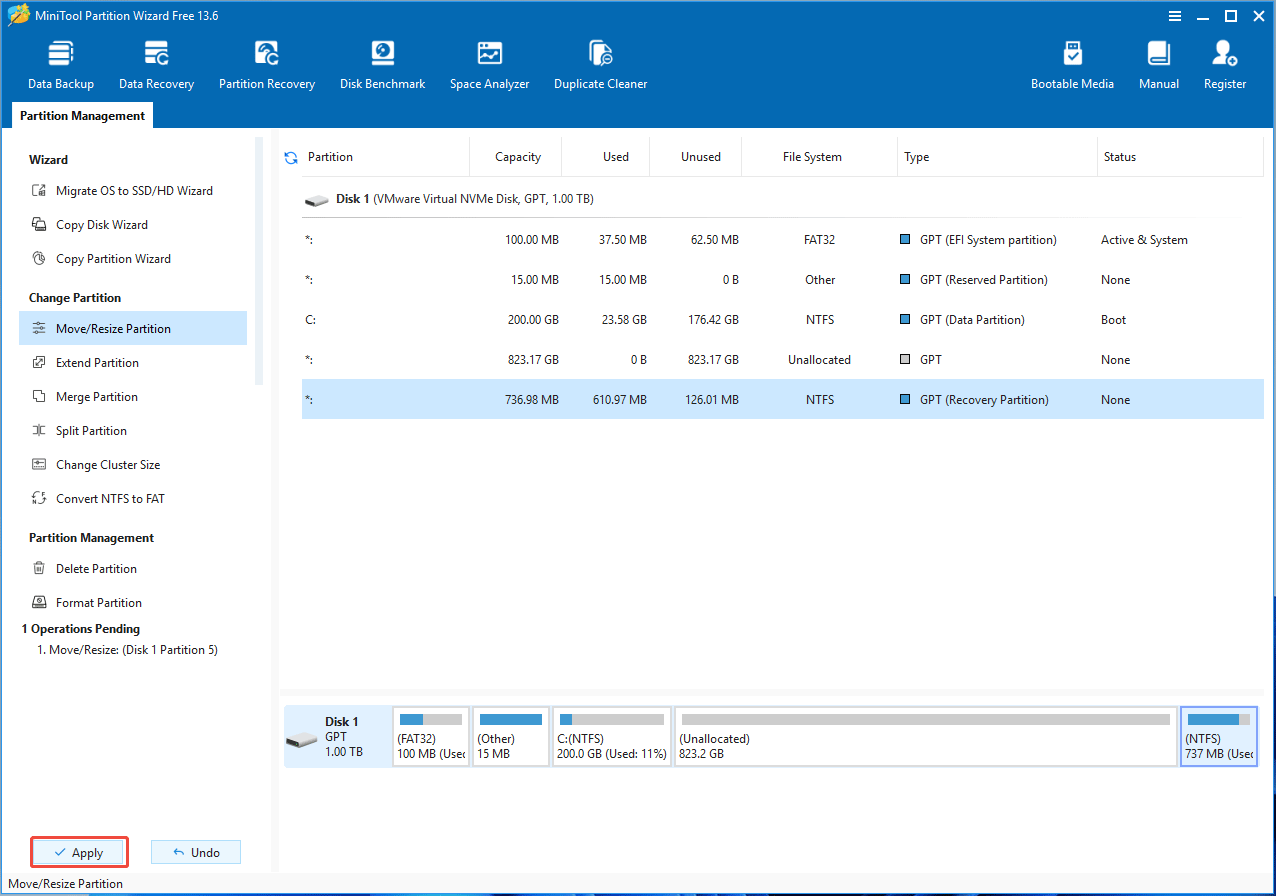The width and height of the screenshot is (1276, 896).
Task: Refresh the partition list
Action: point(290,156)
